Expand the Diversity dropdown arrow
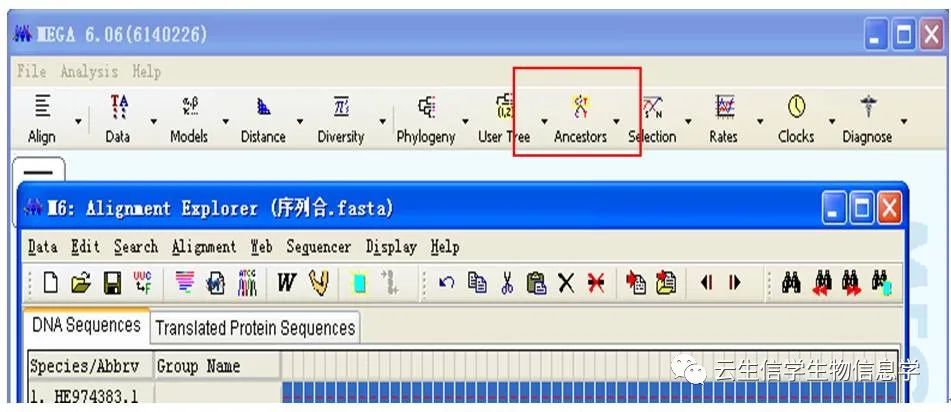 click(383, 121)
